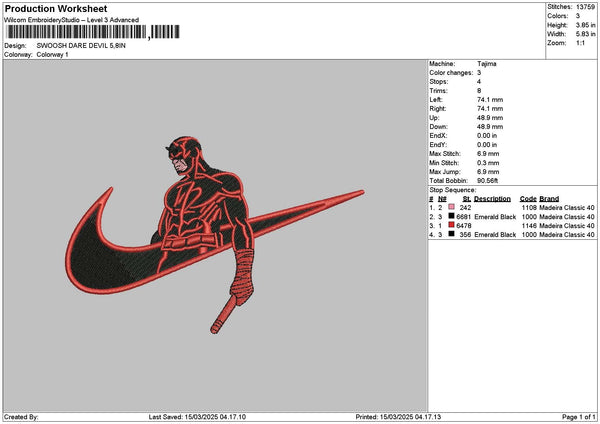This screenshot has height=424, width=600.
Task: Click the Colorway 1 value
Action: [x=53, y=54]
